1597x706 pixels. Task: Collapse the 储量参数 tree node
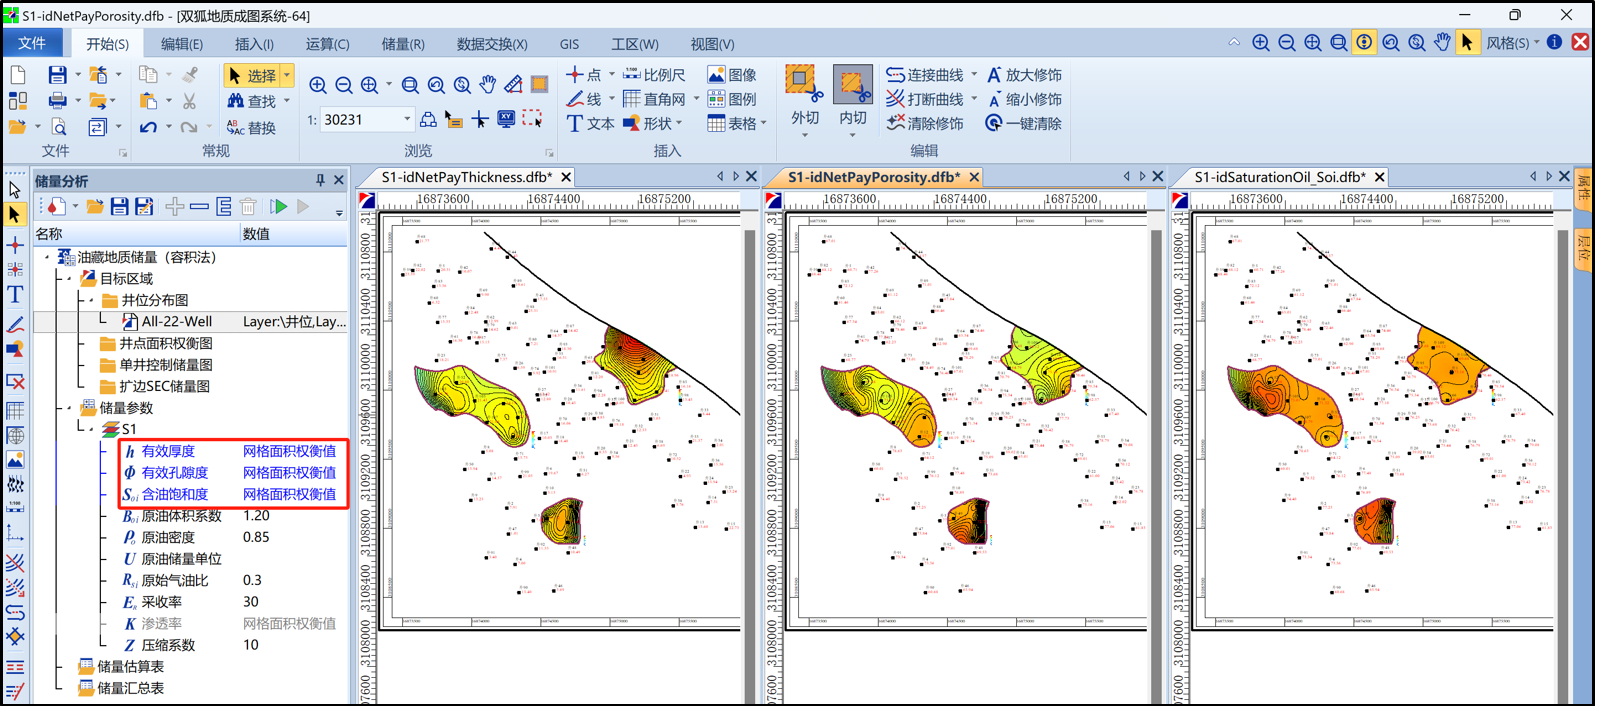tap(68, 408)
